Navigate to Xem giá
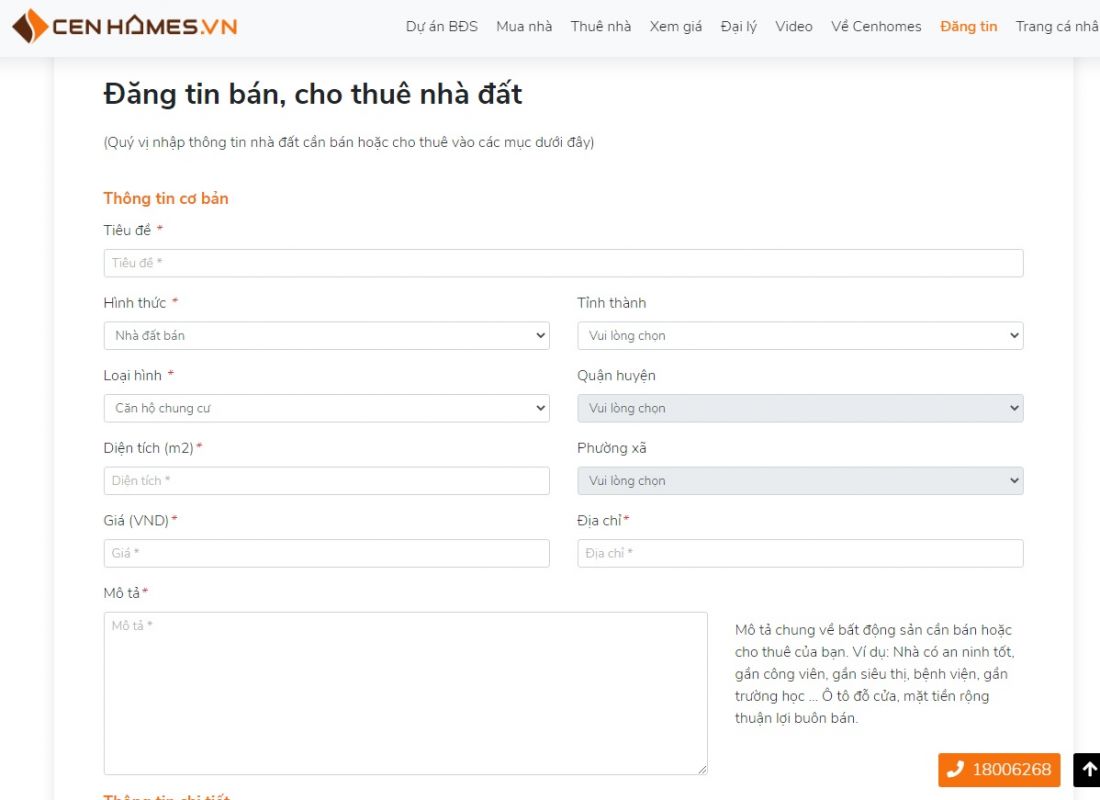Image resolution: width=1100 pixels, height=800 pixels. coord(676,27)
